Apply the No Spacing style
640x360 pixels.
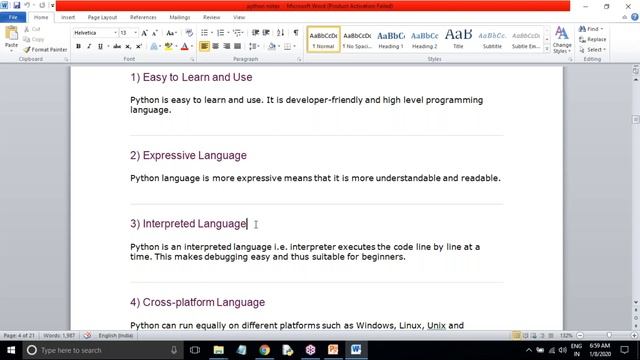pyautogui.click(x=357, y=40)
